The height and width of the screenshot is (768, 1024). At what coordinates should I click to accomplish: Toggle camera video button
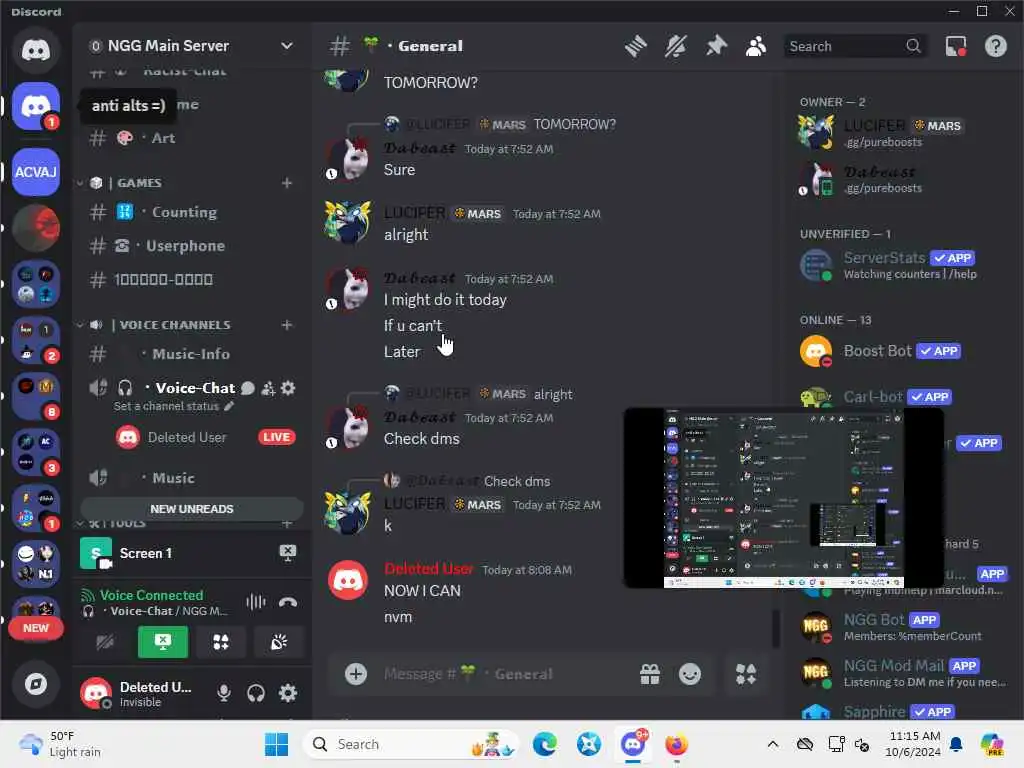pyautogui.click(x=105, y=643)
